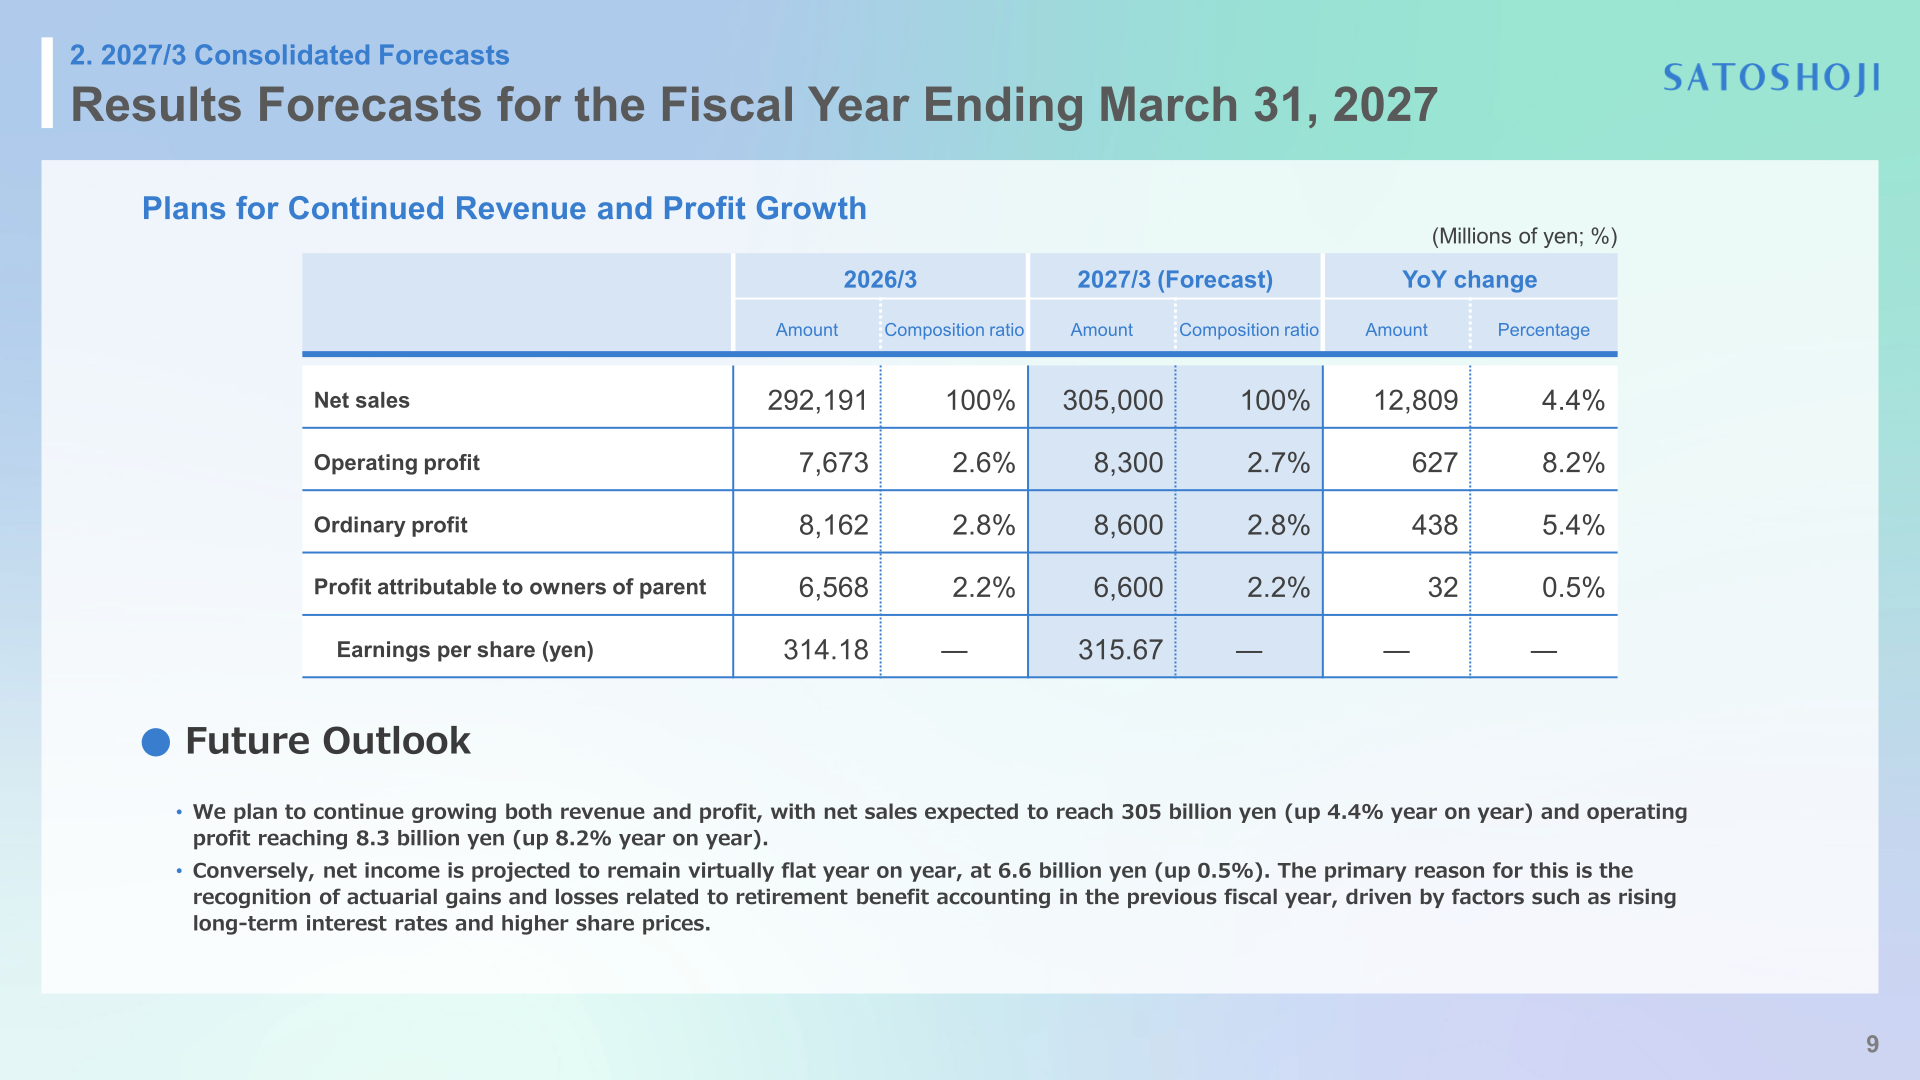Click the 'YoY change' column header
1920x1080 pixels.
tap(1469, 279)
